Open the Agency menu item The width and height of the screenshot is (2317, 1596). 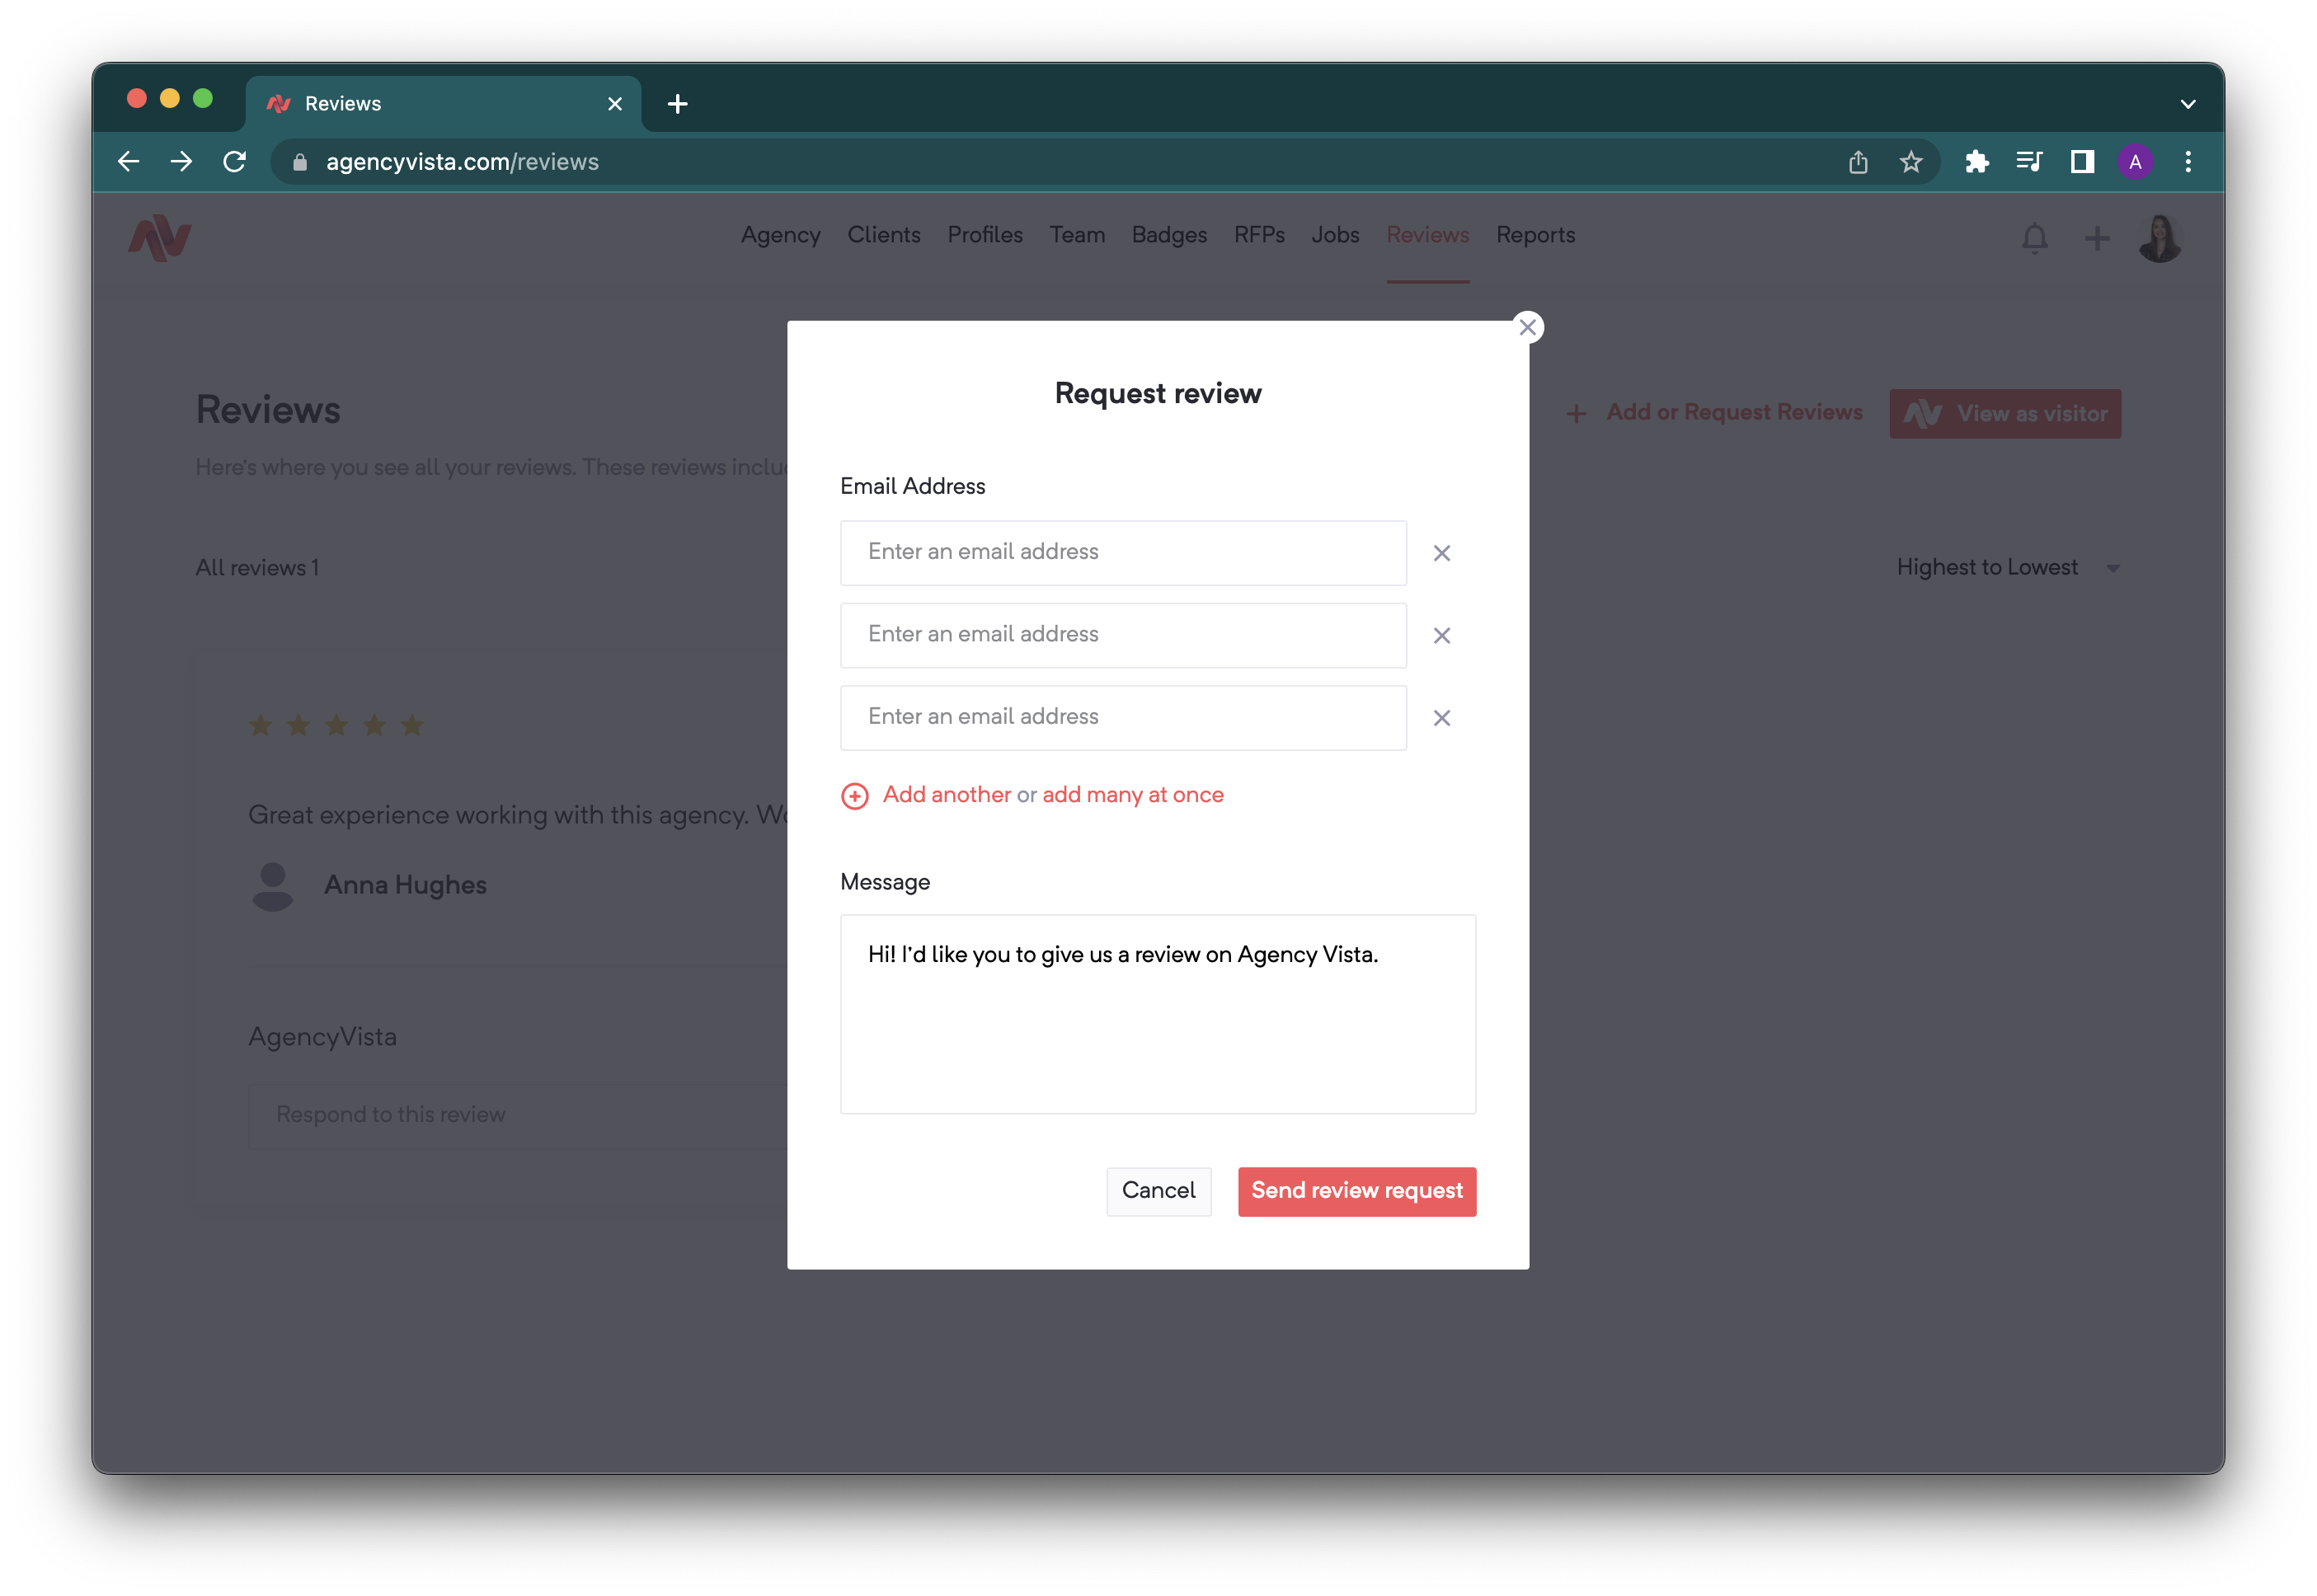pos(780,235)
